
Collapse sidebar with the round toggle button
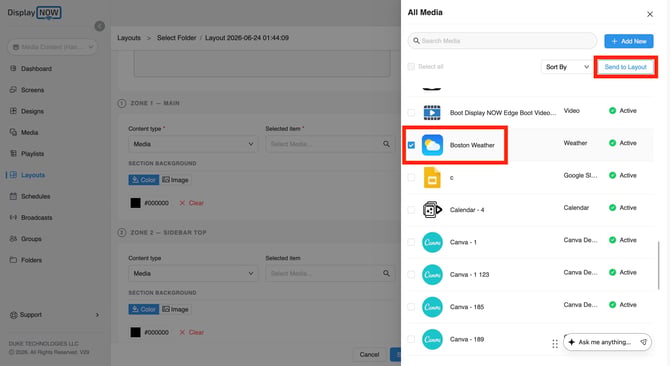(x=100, y=26)
